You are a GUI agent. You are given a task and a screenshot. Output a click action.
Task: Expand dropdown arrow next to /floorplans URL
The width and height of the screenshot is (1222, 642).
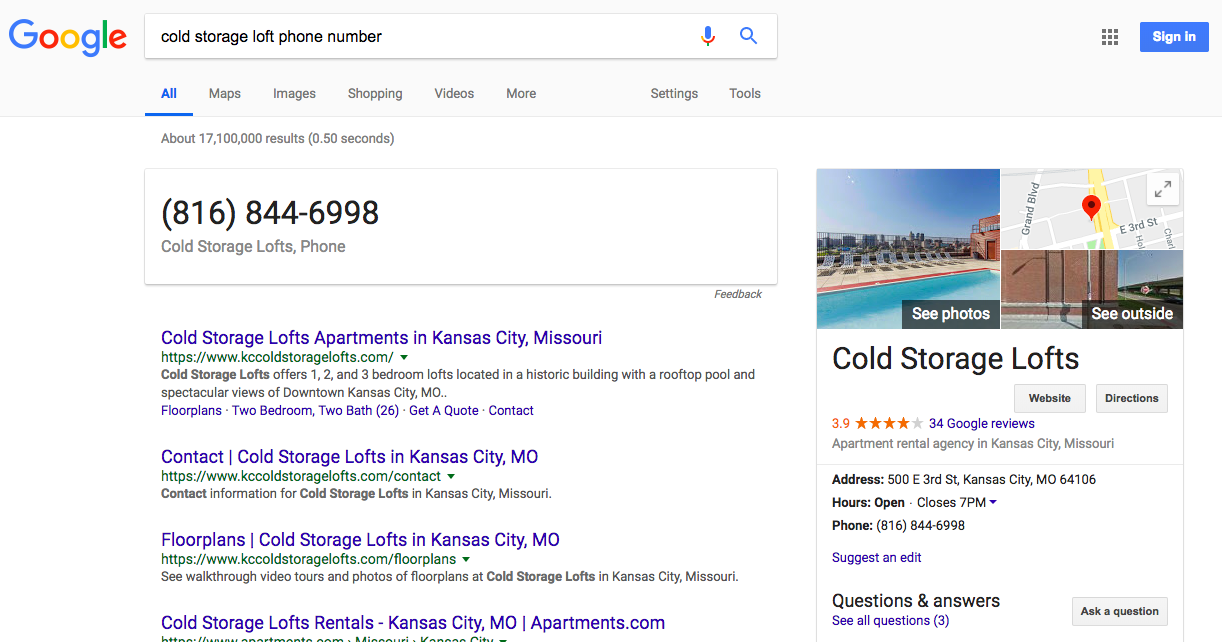click(x=467, y=559)
